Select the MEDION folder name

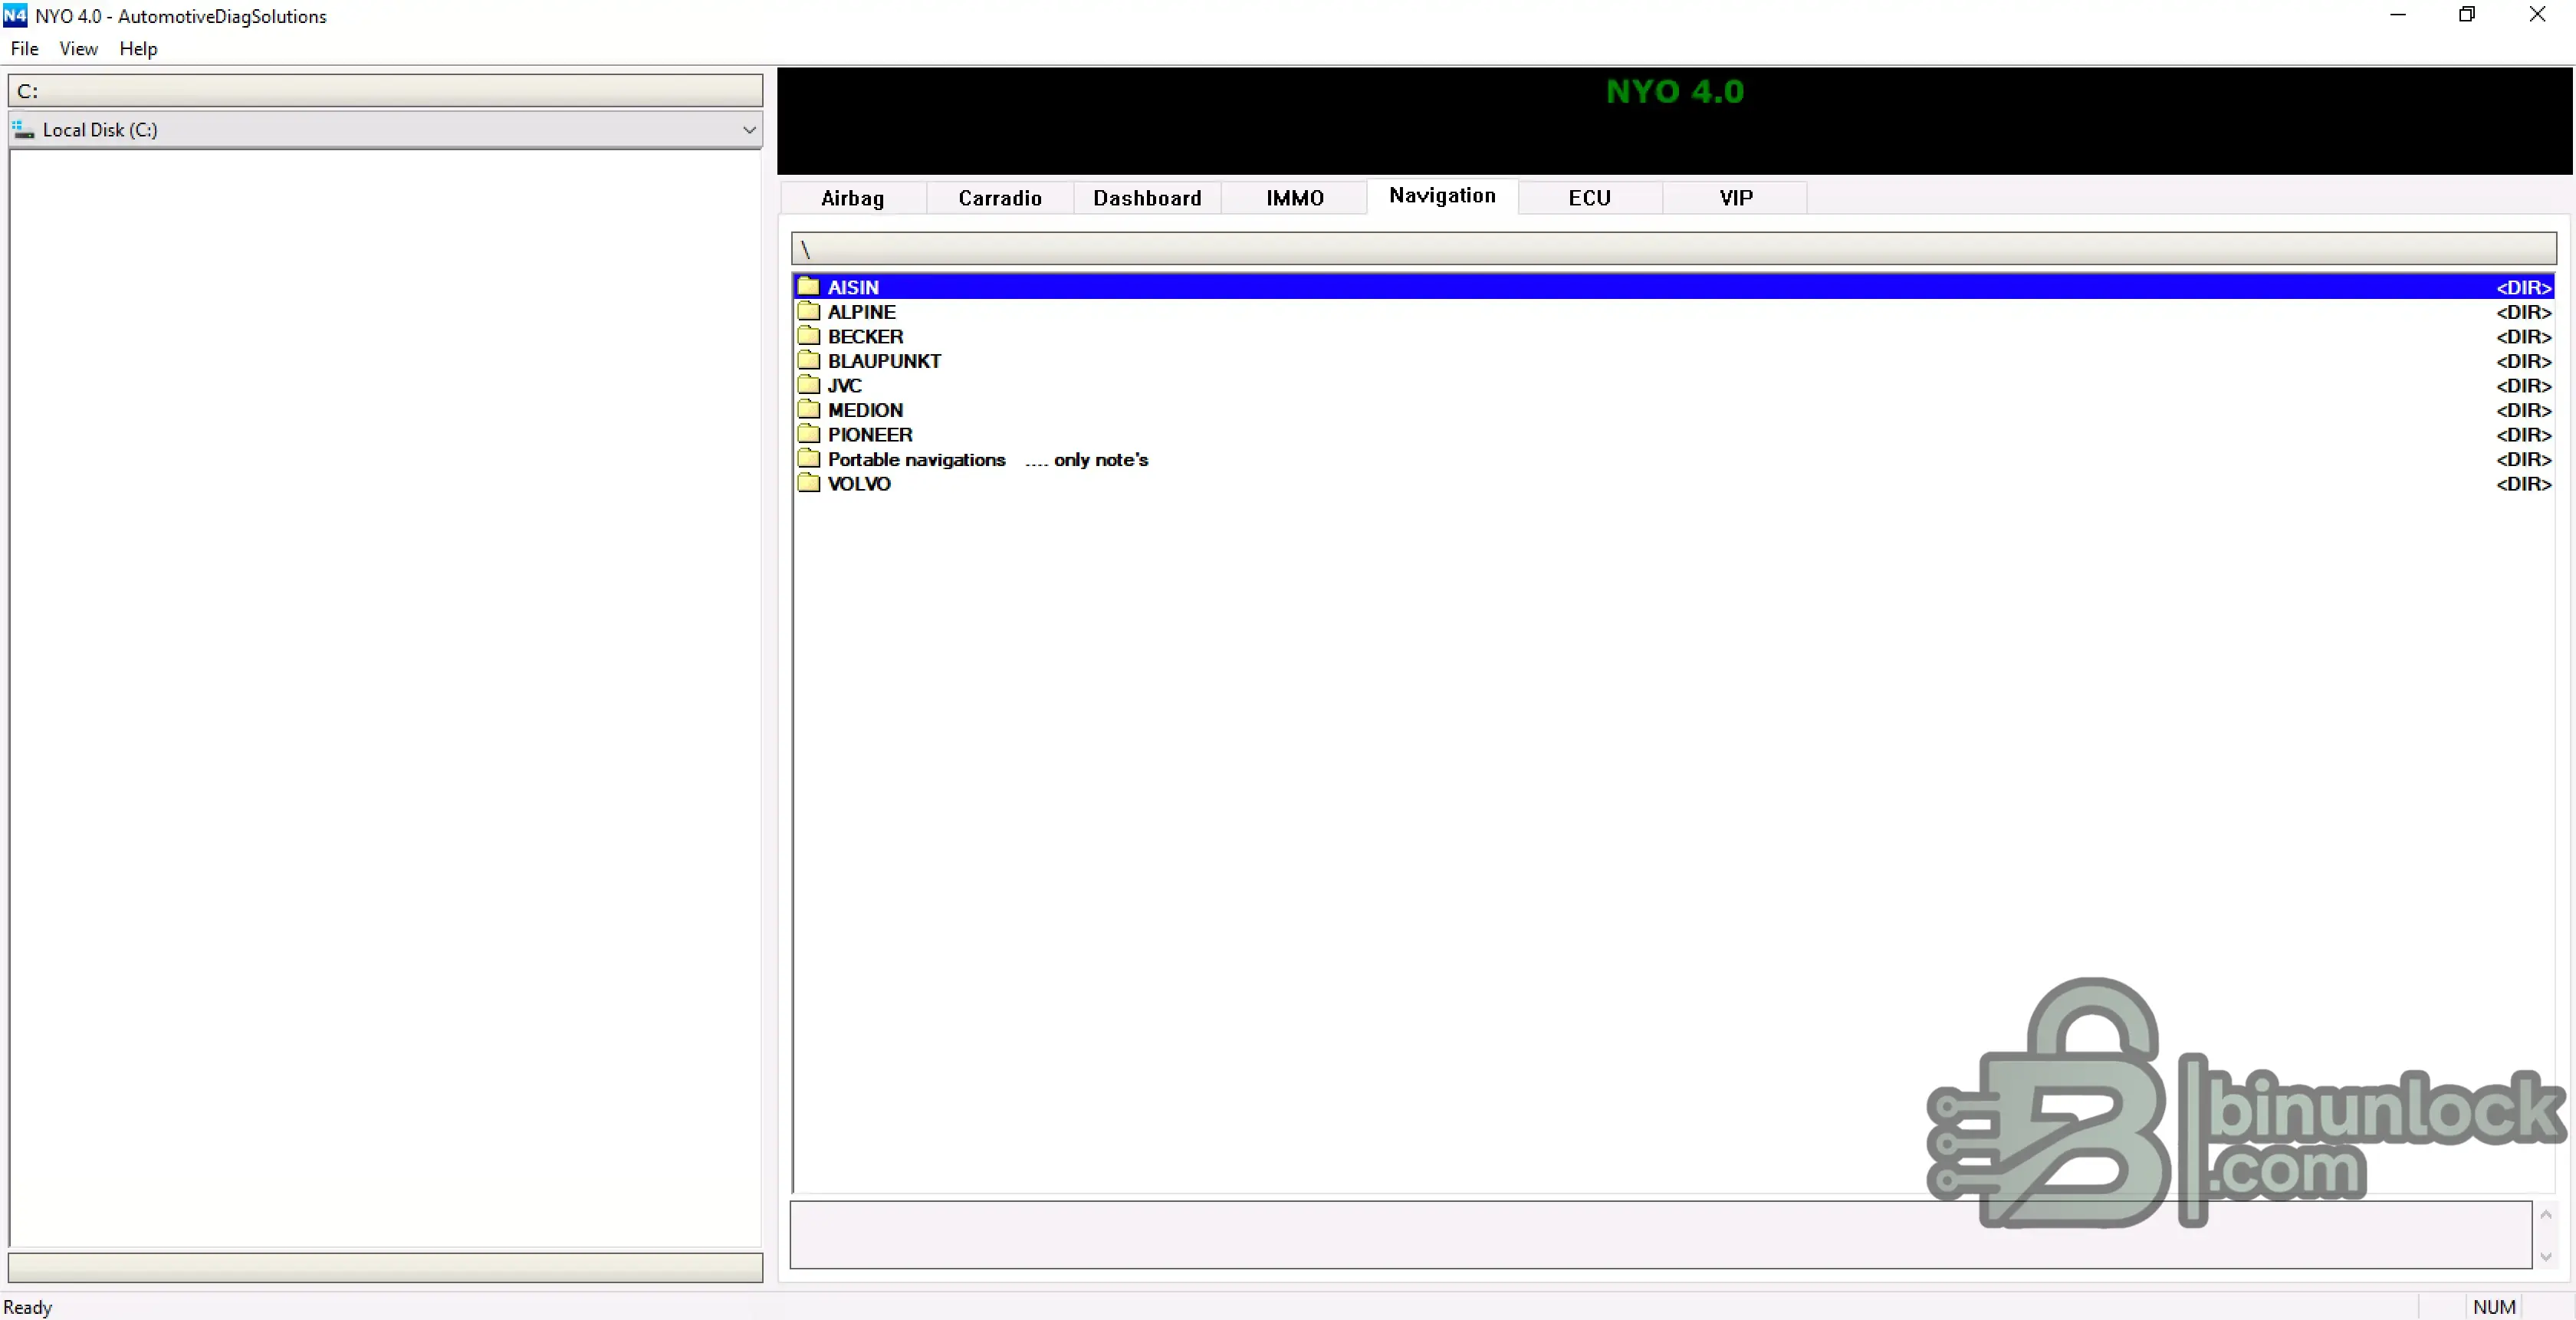click(865, 410)
